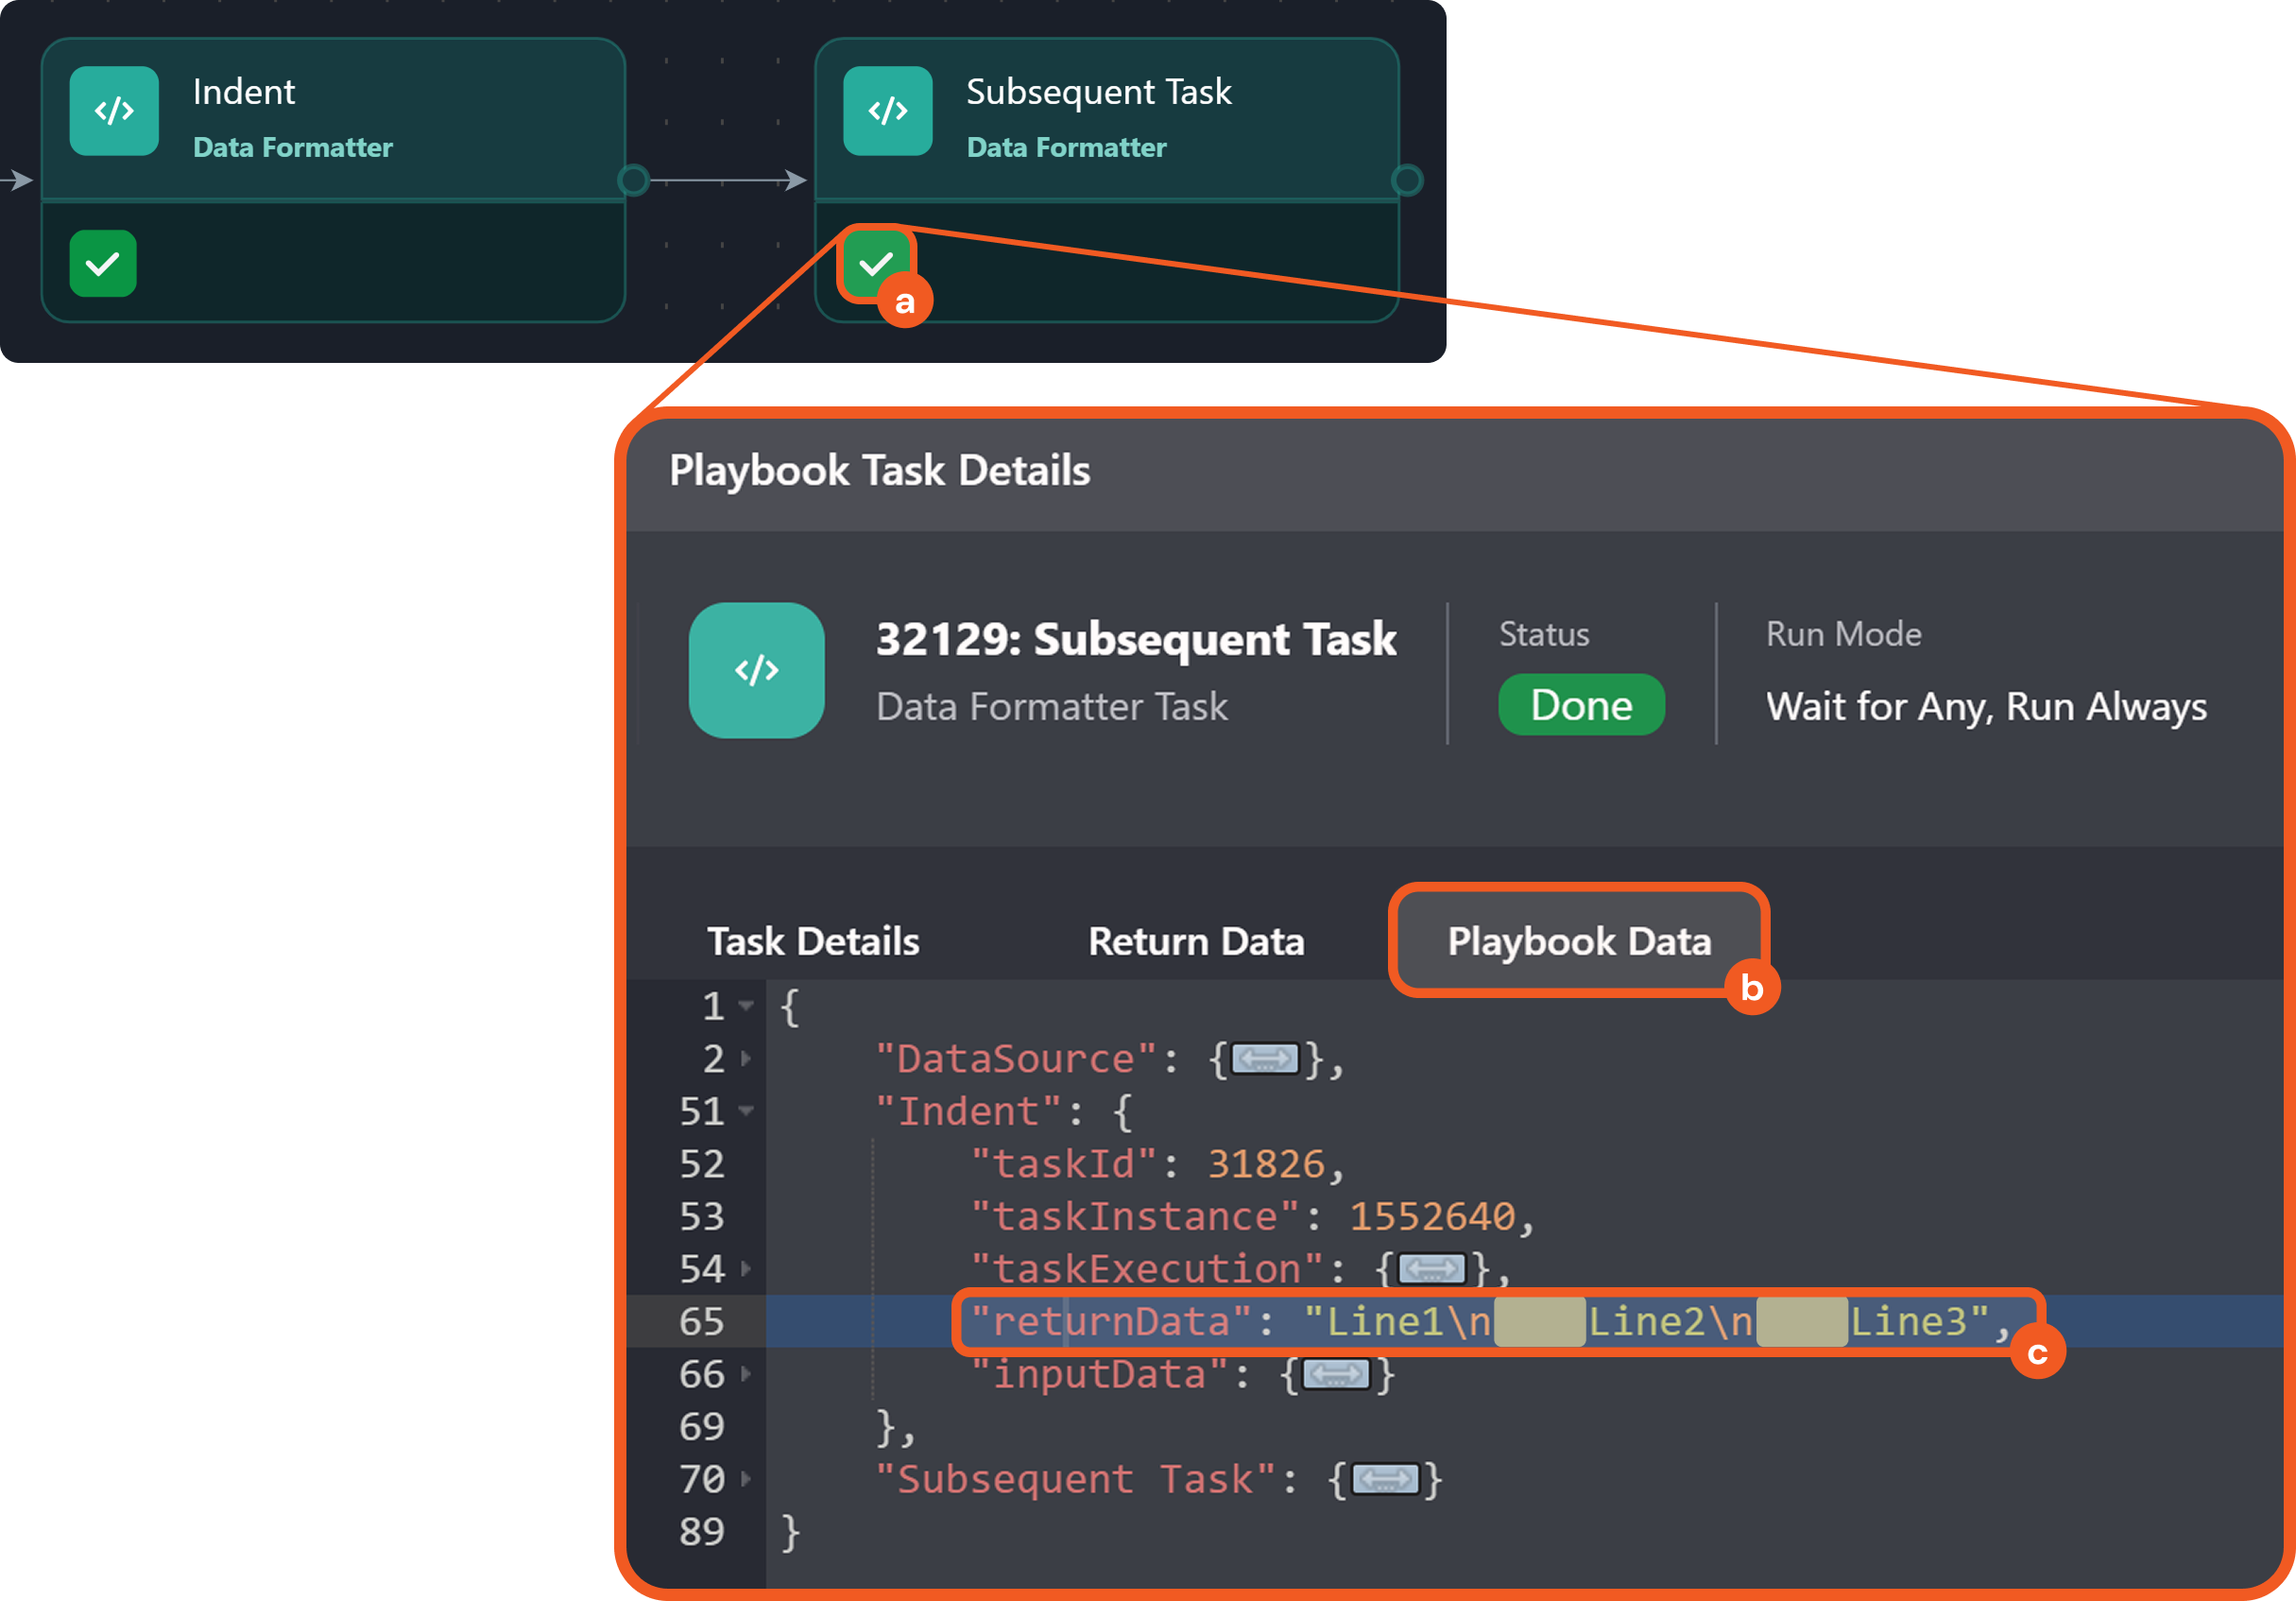Viewport: 2296px width, 1601px height.
Task: Expand line 54 taskExecution fold arrow
Action: tap(746, 1269)
